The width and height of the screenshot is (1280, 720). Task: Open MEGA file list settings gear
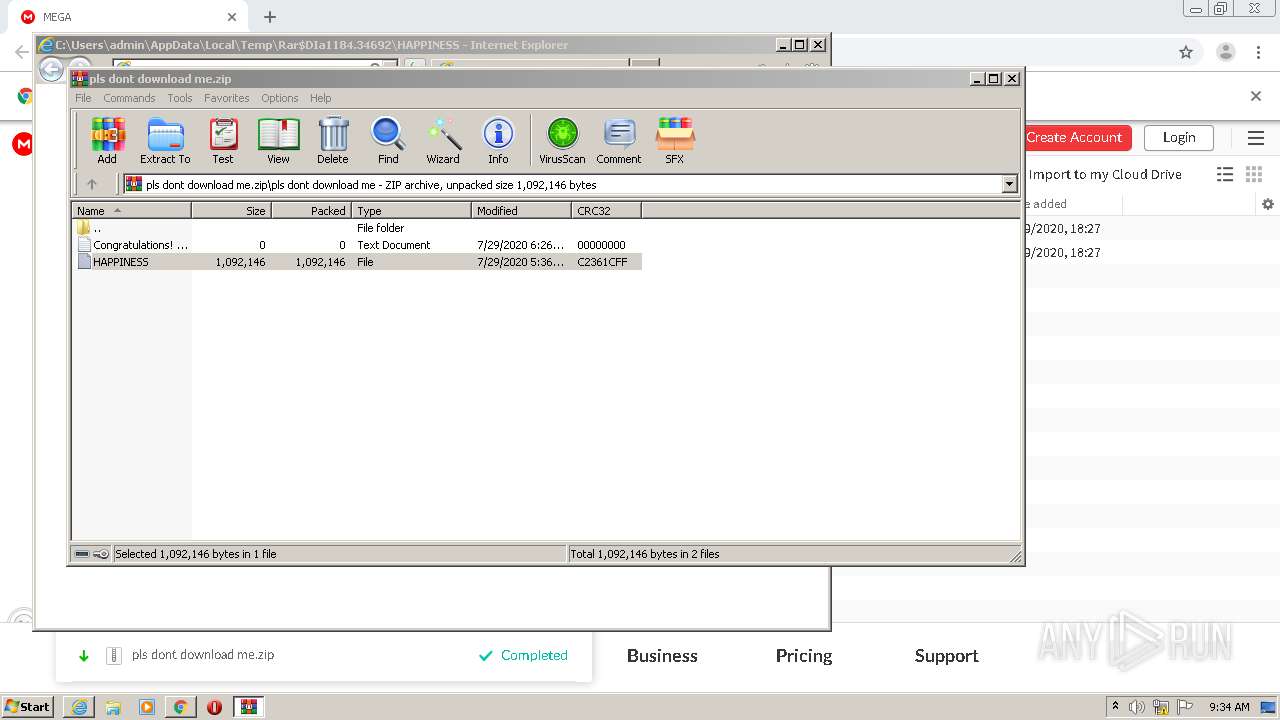pos(1268,204)
